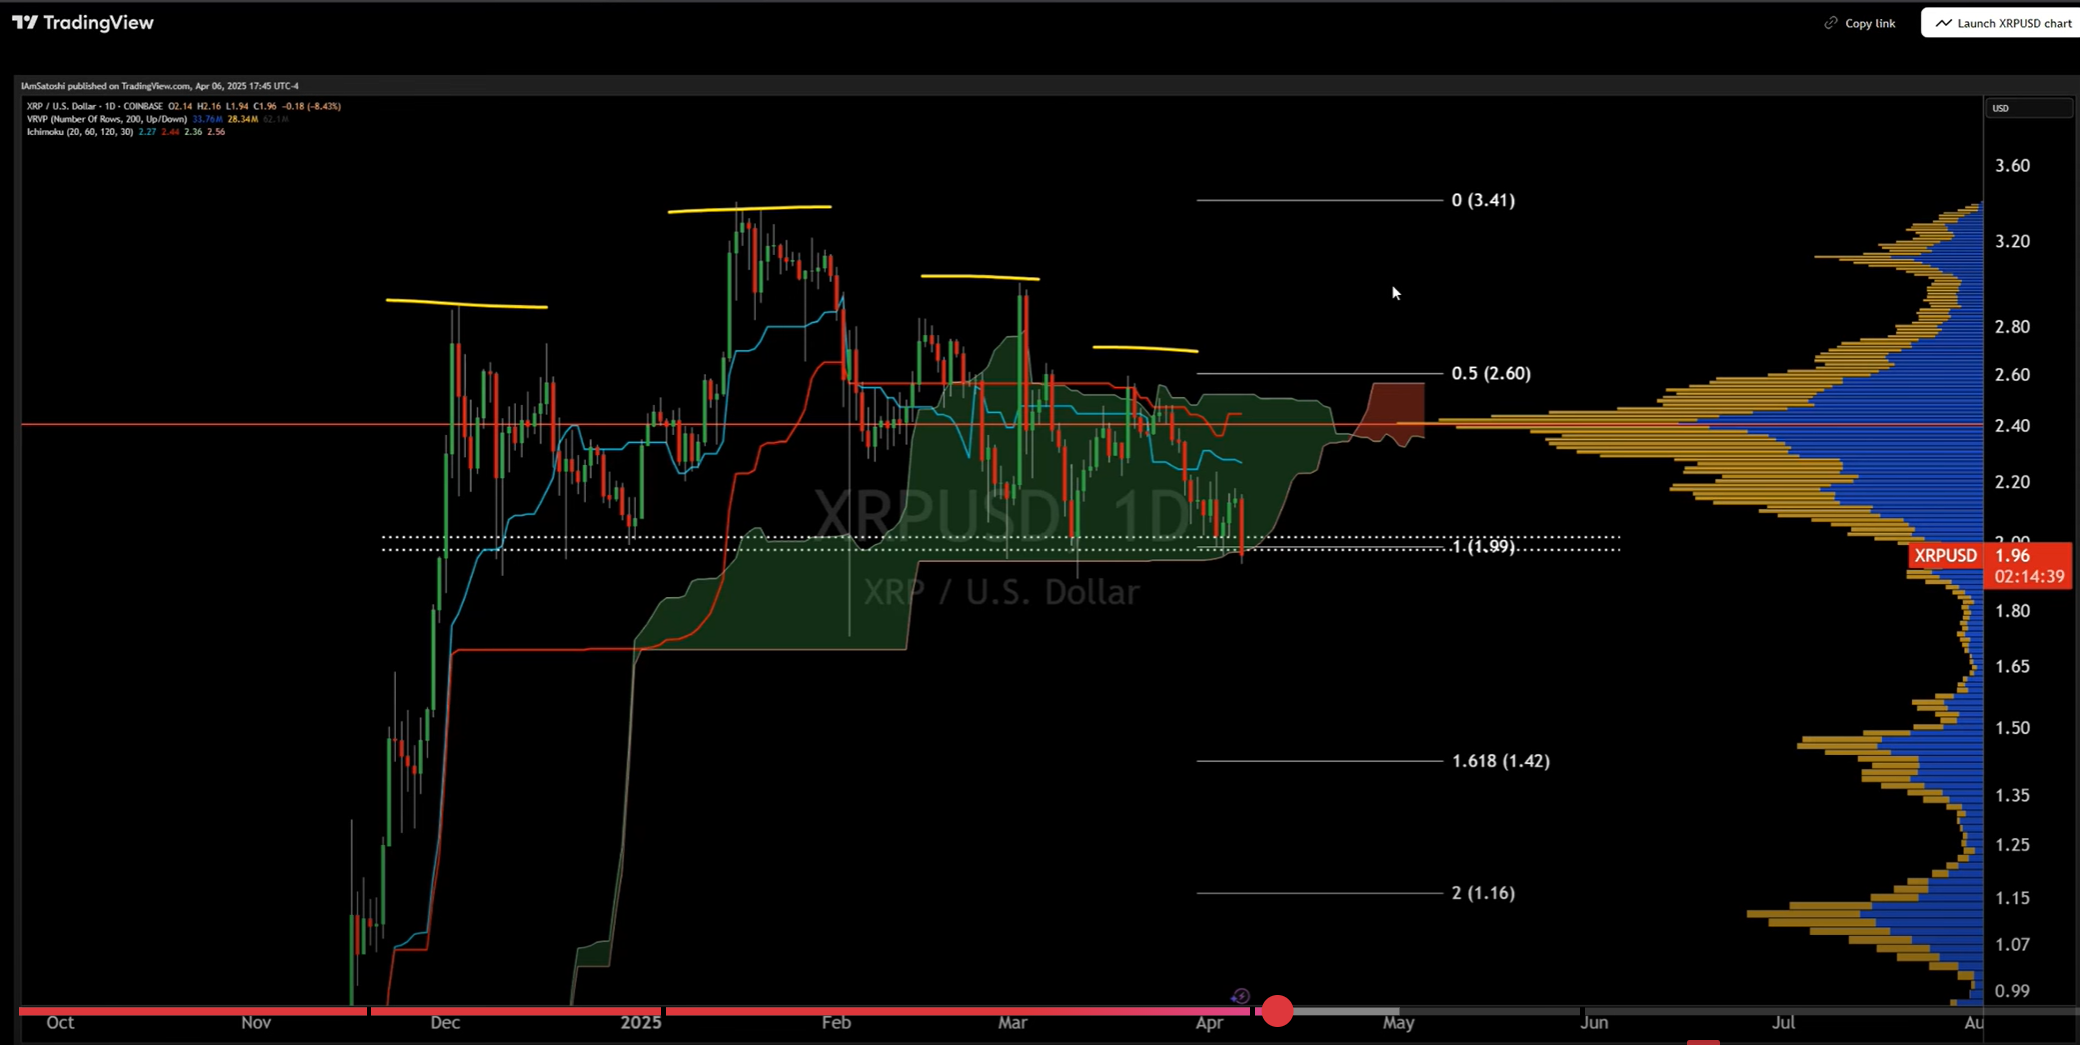
Task: Expand the Ichimoku parameters (20, 60, 120, 30)
Action: [100, 131]
